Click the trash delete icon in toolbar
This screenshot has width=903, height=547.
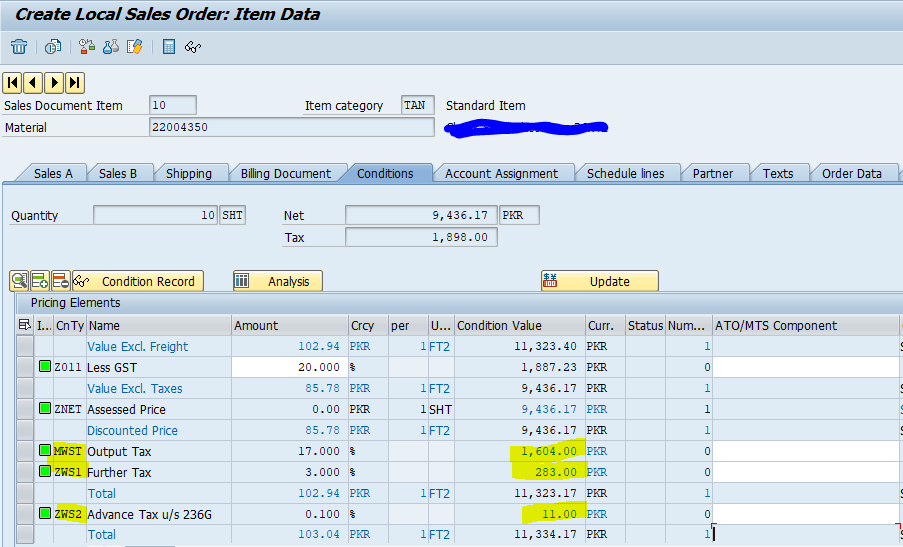(x=19, y=47)
